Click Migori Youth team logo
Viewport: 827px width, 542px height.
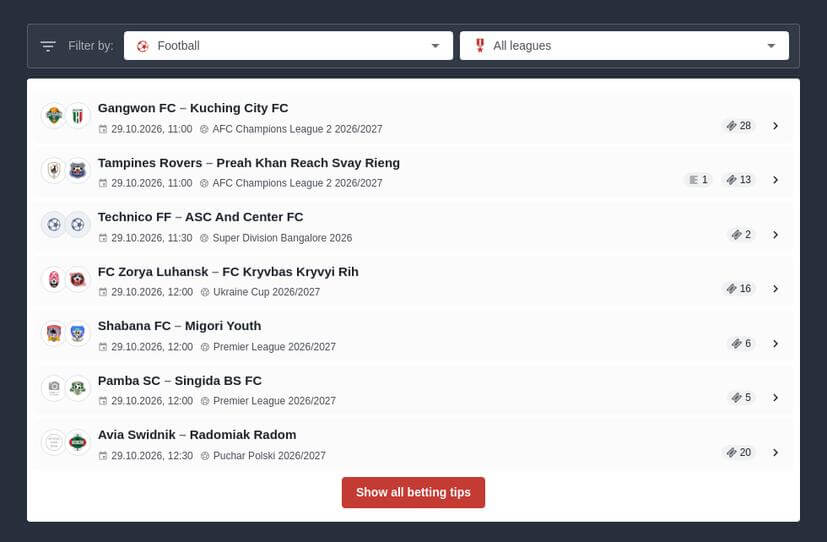tap(78, 333)
